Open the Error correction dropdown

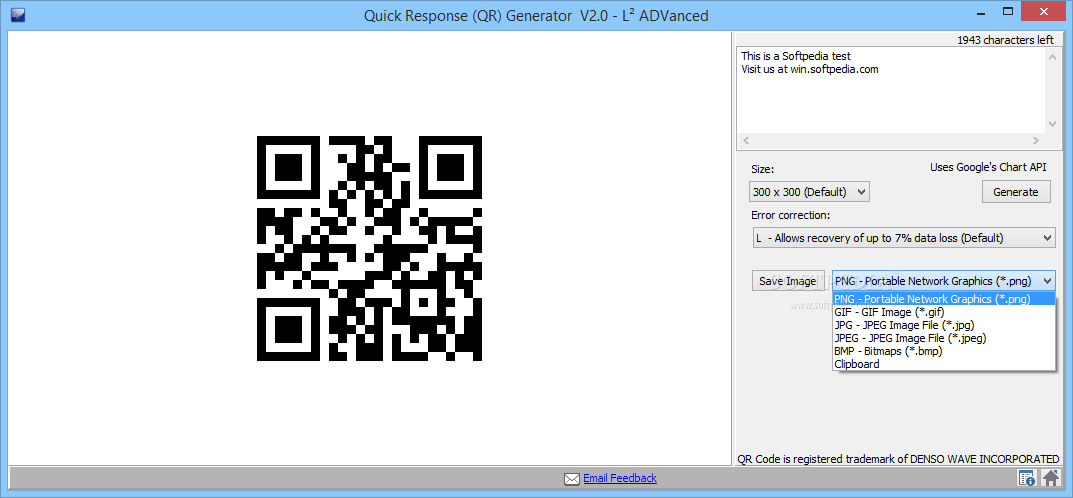tap(903, 237)
